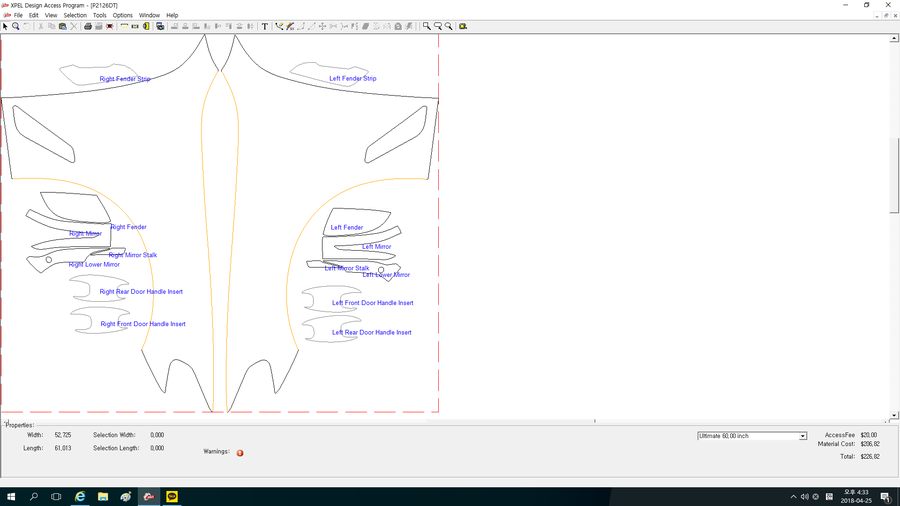Viewport: 900px width, 506px height.
Task: Click the printer icon
Action: click(88, 26)
